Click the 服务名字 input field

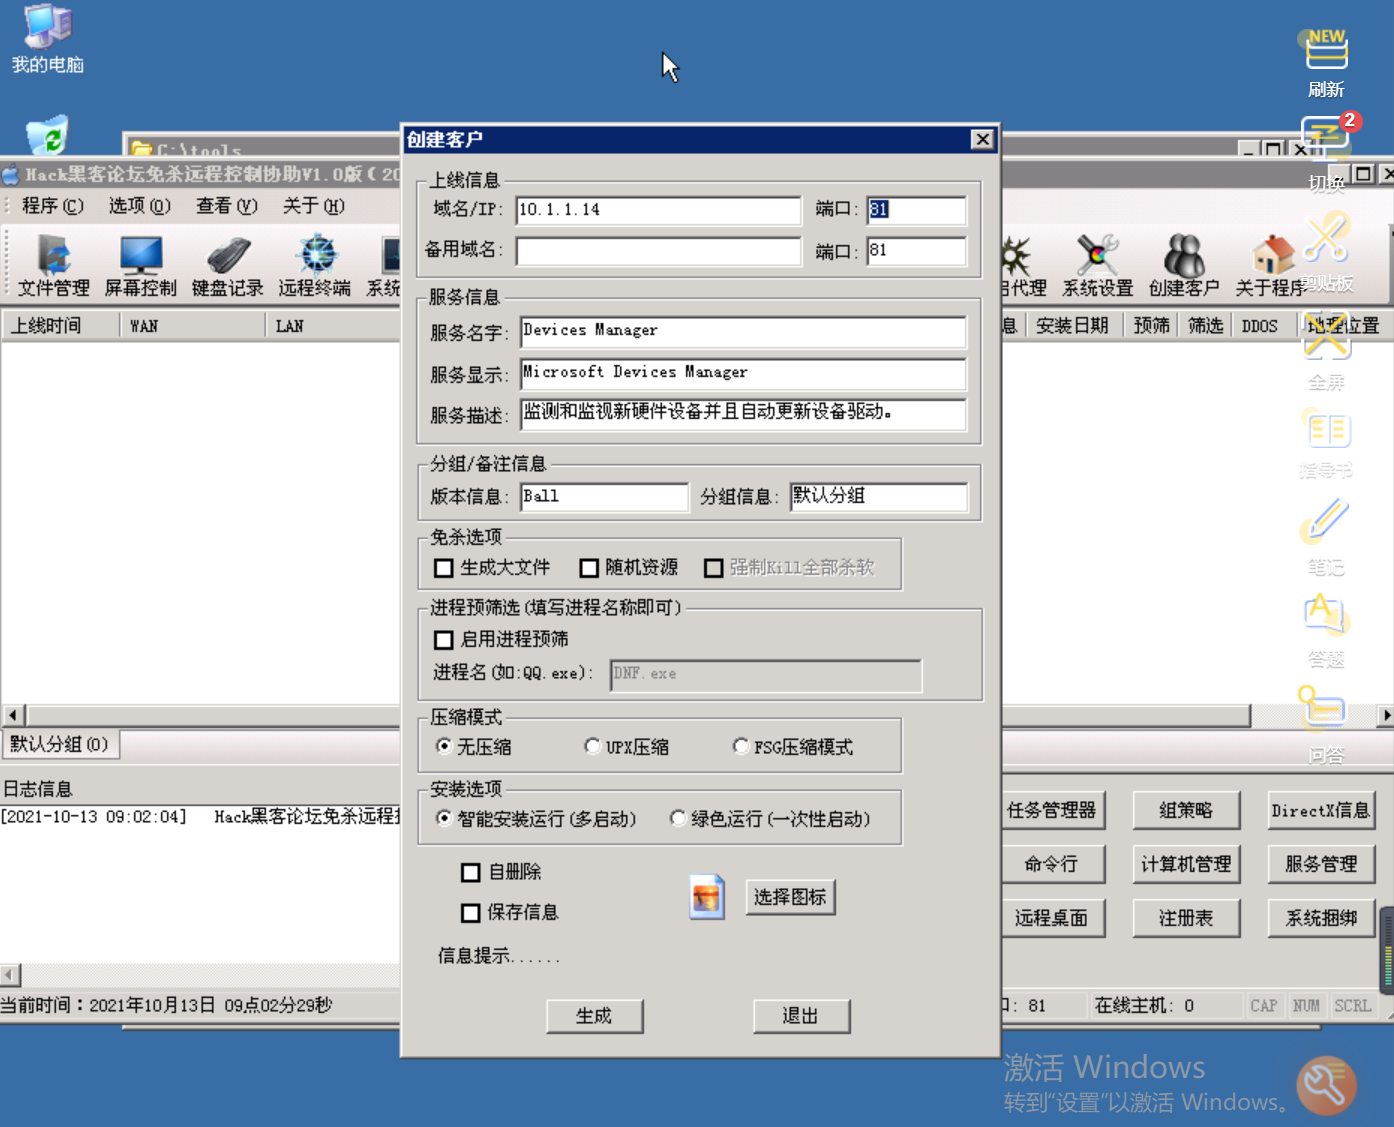(x=743, y=332)
